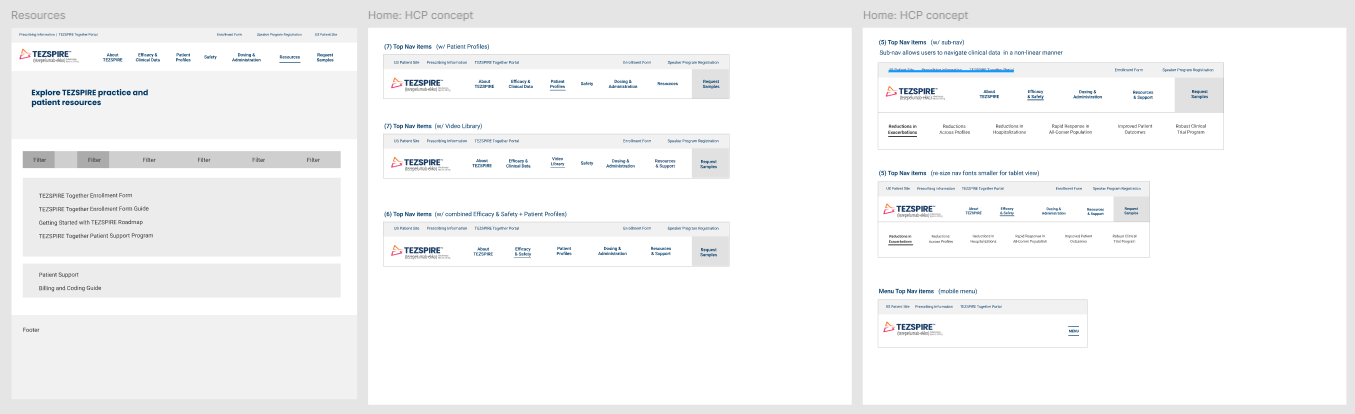Click Request Samples in Resources frame nav
Image resolution: width=1355 pixels, height=414 pixels.
pyautogui.click(x=325, y=57)
